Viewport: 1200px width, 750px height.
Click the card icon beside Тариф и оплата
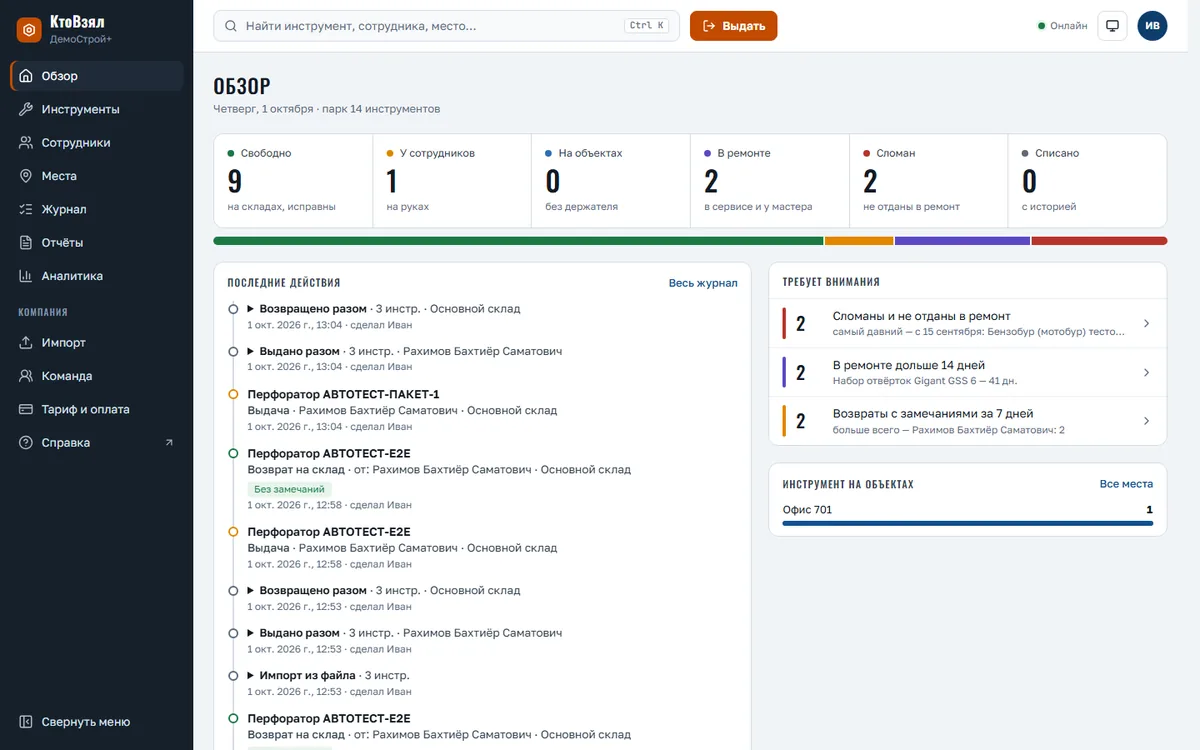pyautogui.click(x=26, y=409)
